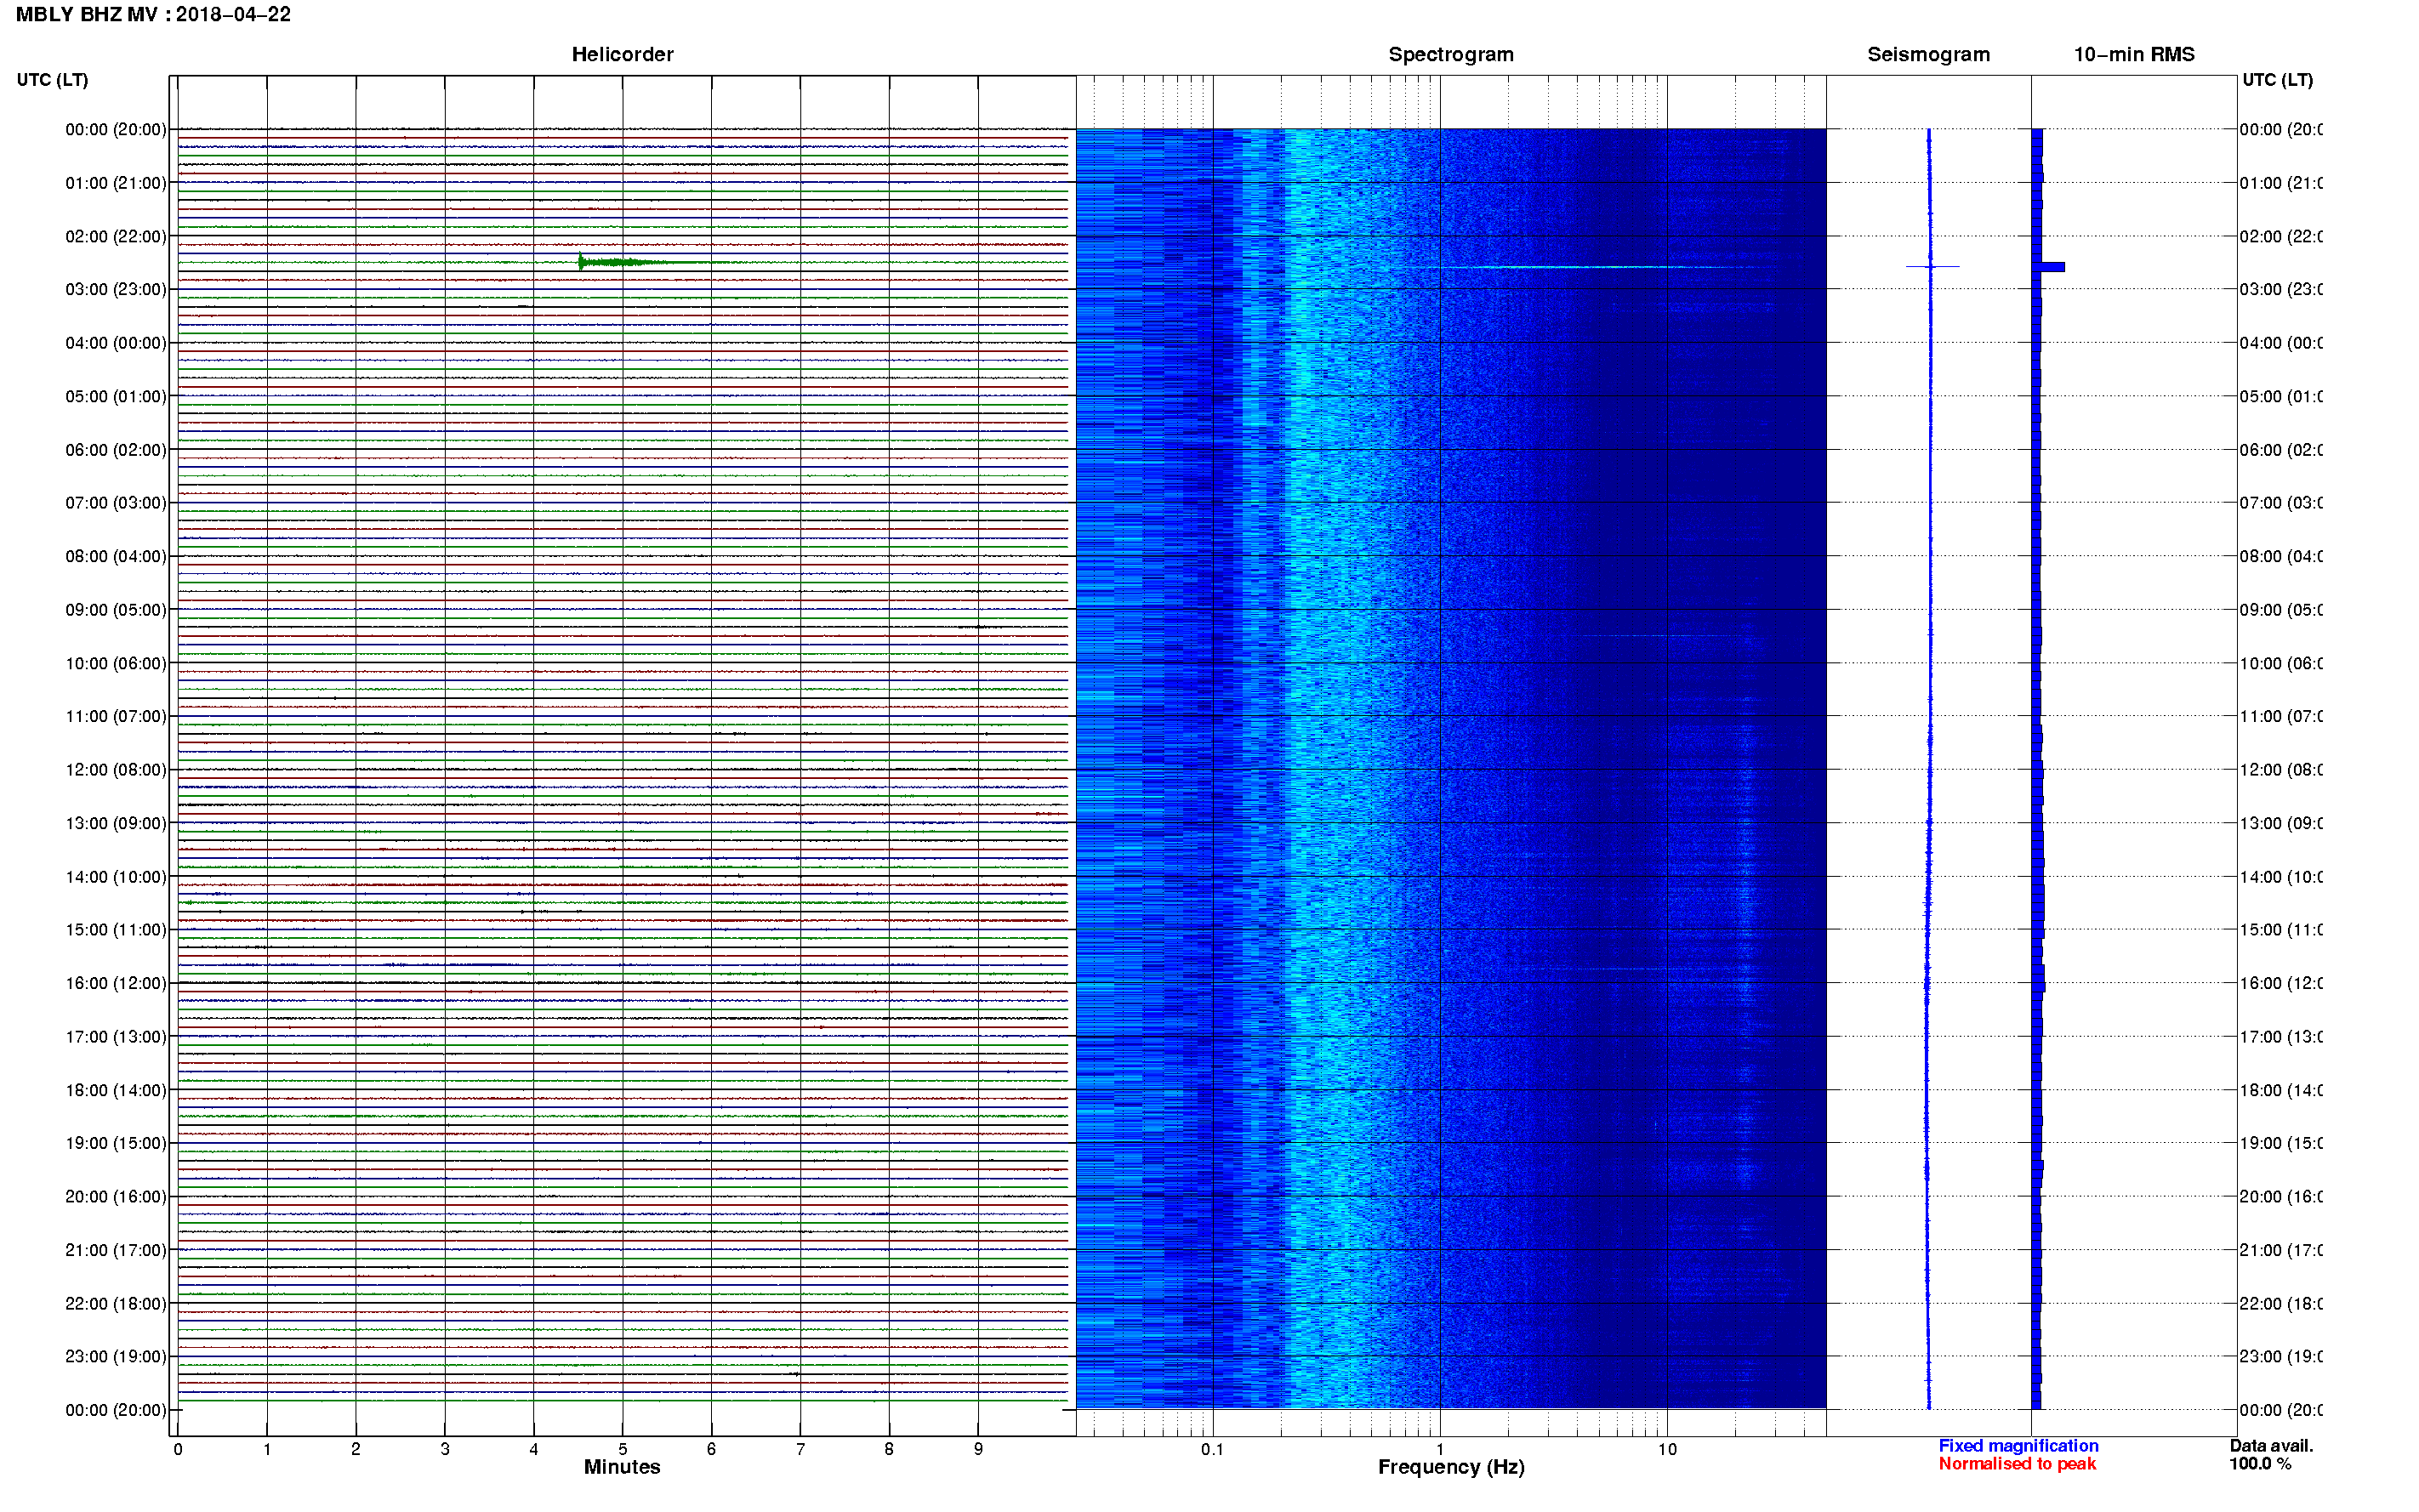2419x1512 pixels.
Task: Click the left axis "00:00 (20:00)" label at the bottom
Action: click(x=116, y=1410)
